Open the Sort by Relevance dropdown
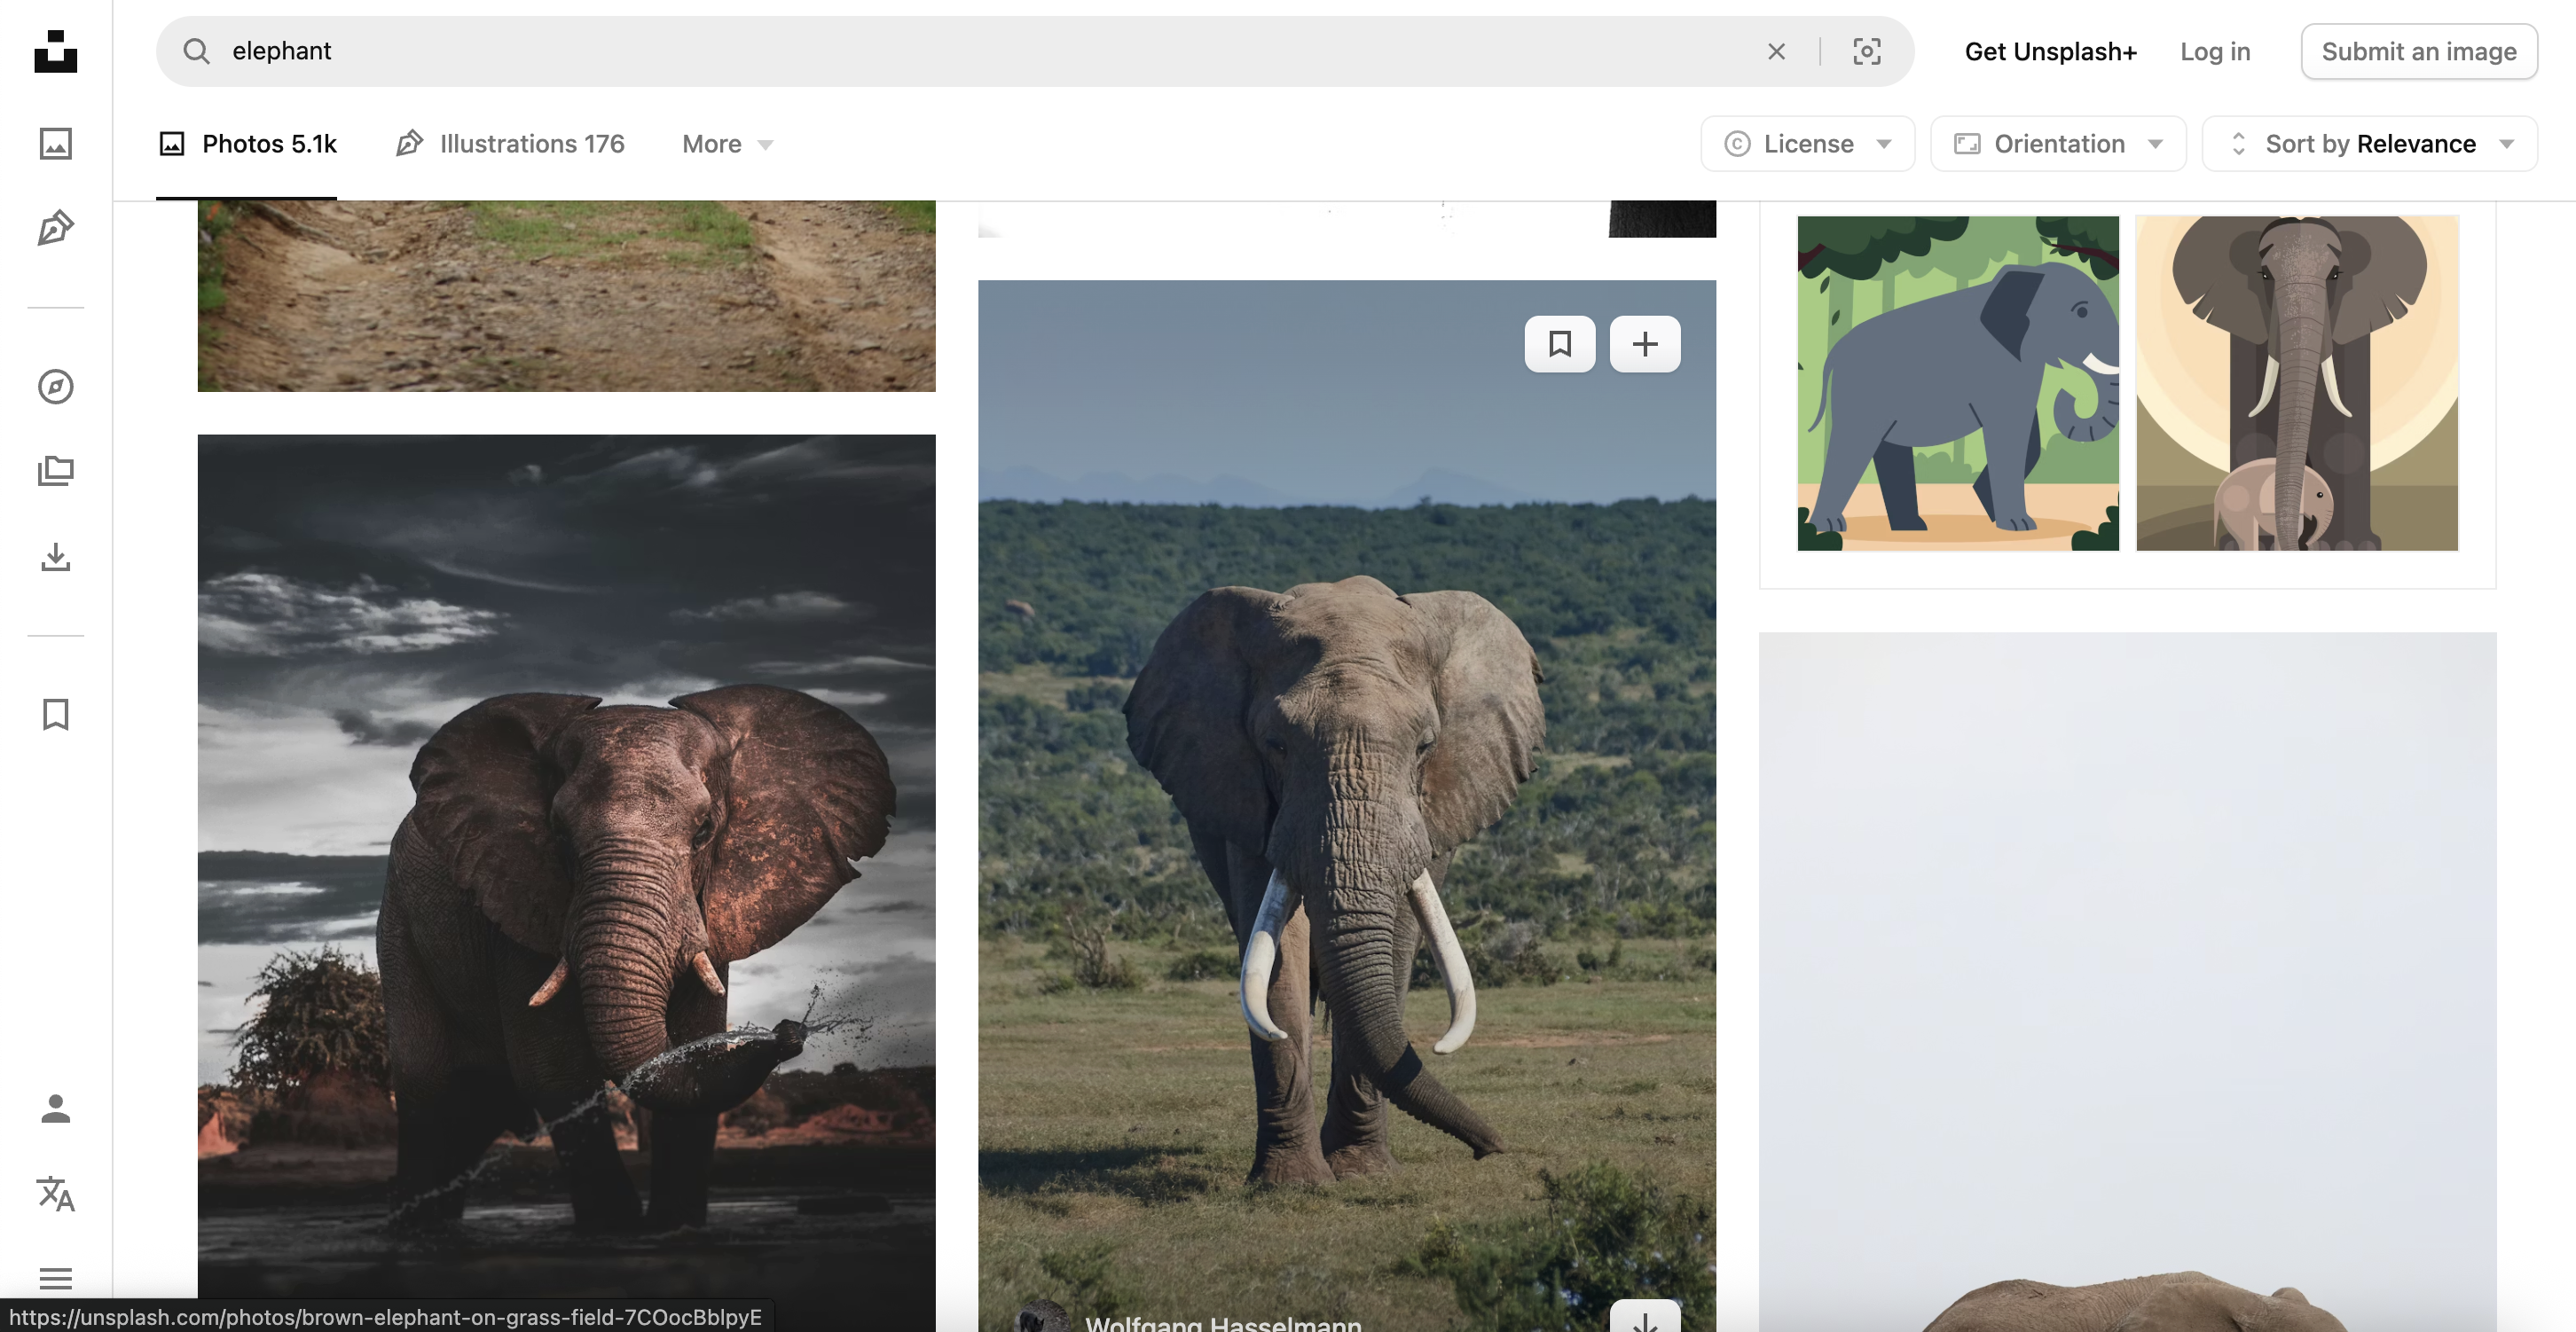The width and height of the screenshot is (2576, 1332). pyautogui.click(x=2370, y=144)
